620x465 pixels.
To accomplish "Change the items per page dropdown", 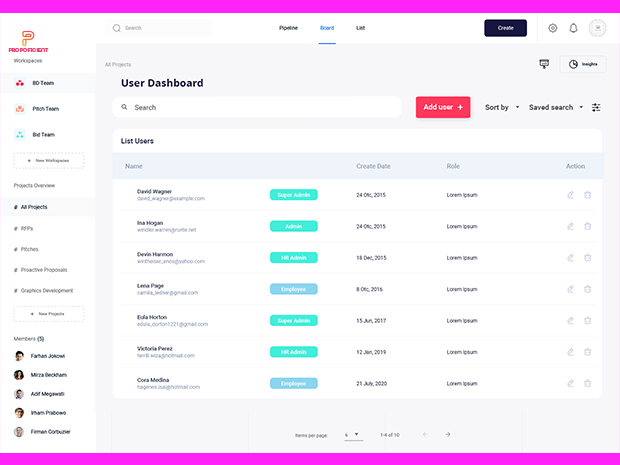I will pyautogui.click(x=353, y=435).
